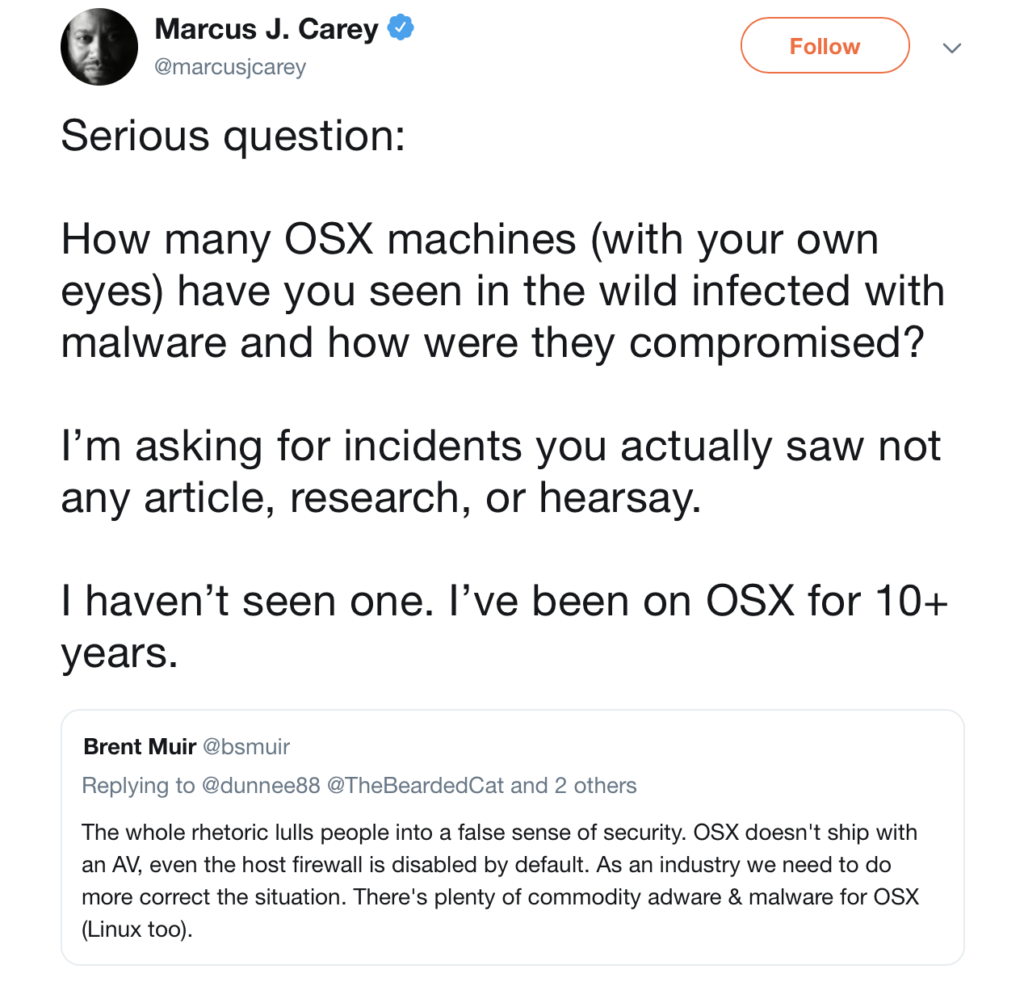Viewport: 1024px width, 982px height.
Task: Click the "I'm asking for incidents" line
Action: click(x=500, y=446)
